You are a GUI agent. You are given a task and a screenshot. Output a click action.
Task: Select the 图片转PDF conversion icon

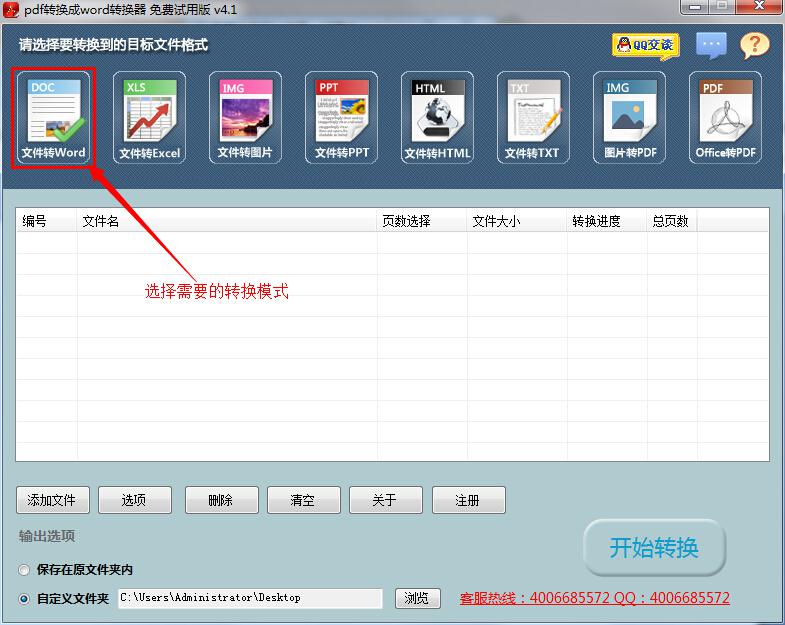click(x=629, y=118)
